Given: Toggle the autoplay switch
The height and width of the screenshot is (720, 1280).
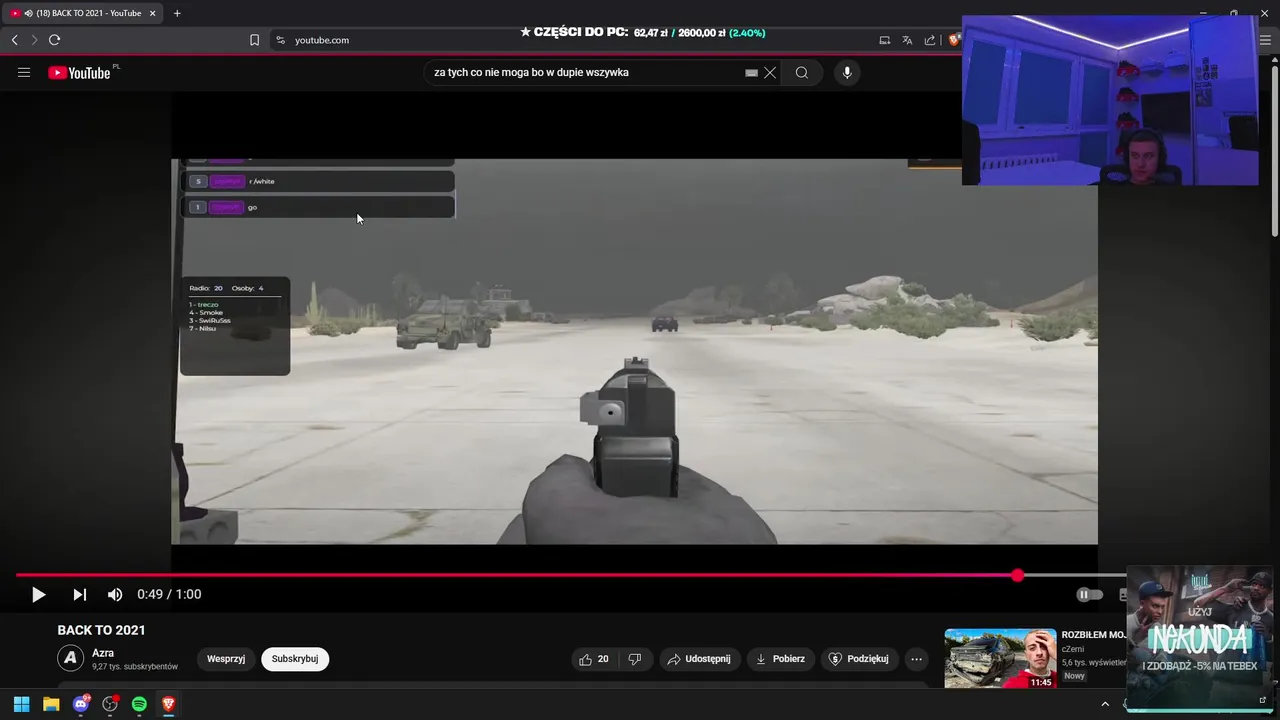Looking at the screenshot, I should pos(1089,594).
